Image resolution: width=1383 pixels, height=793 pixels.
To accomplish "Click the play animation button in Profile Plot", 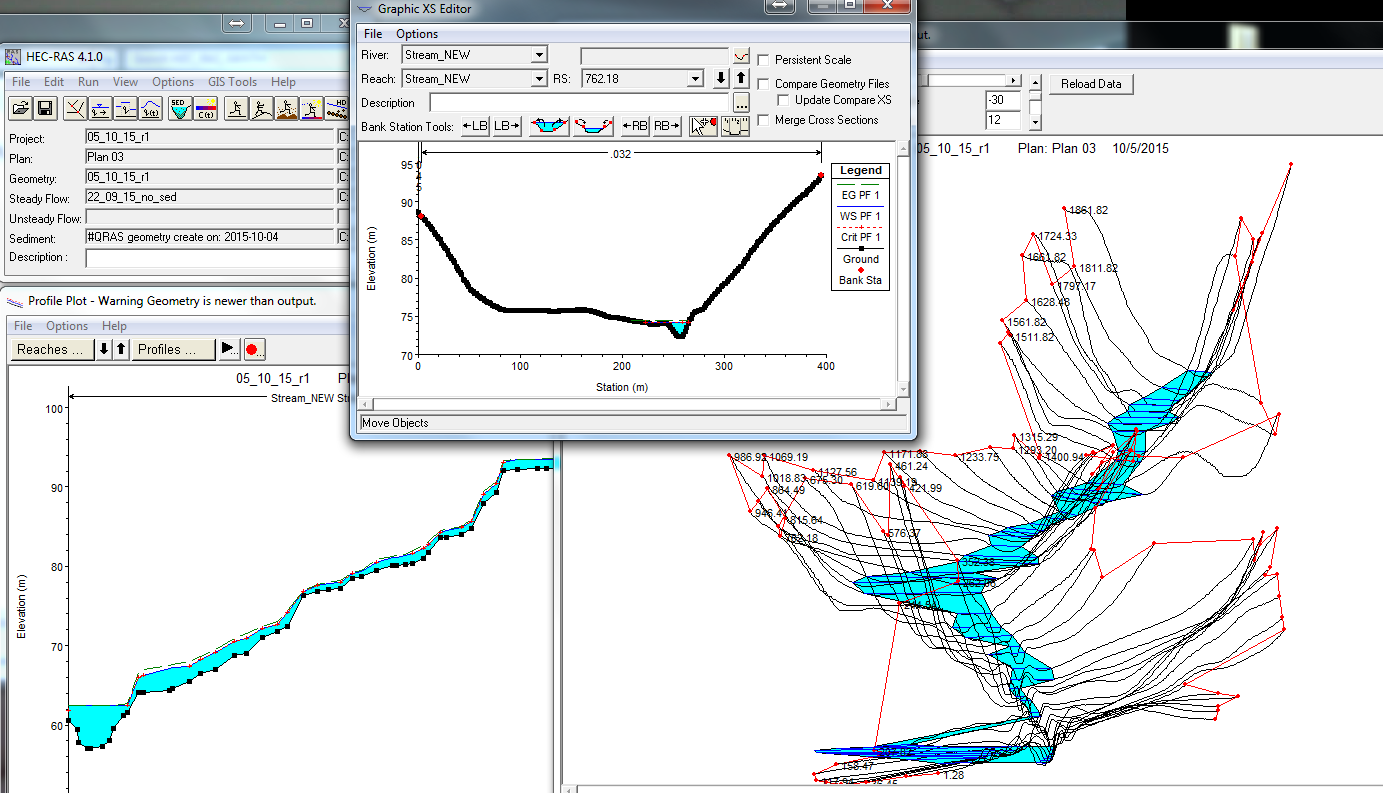I will (x=229, y=349).
